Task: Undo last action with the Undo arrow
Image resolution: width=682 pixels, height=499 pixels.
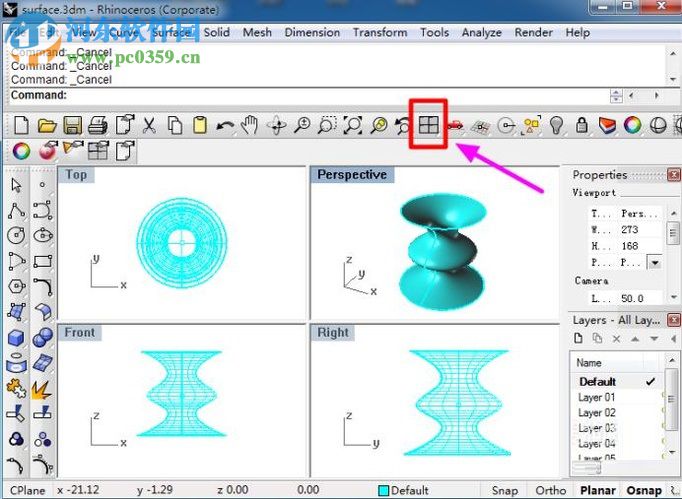Action: (x=225, y=126)
